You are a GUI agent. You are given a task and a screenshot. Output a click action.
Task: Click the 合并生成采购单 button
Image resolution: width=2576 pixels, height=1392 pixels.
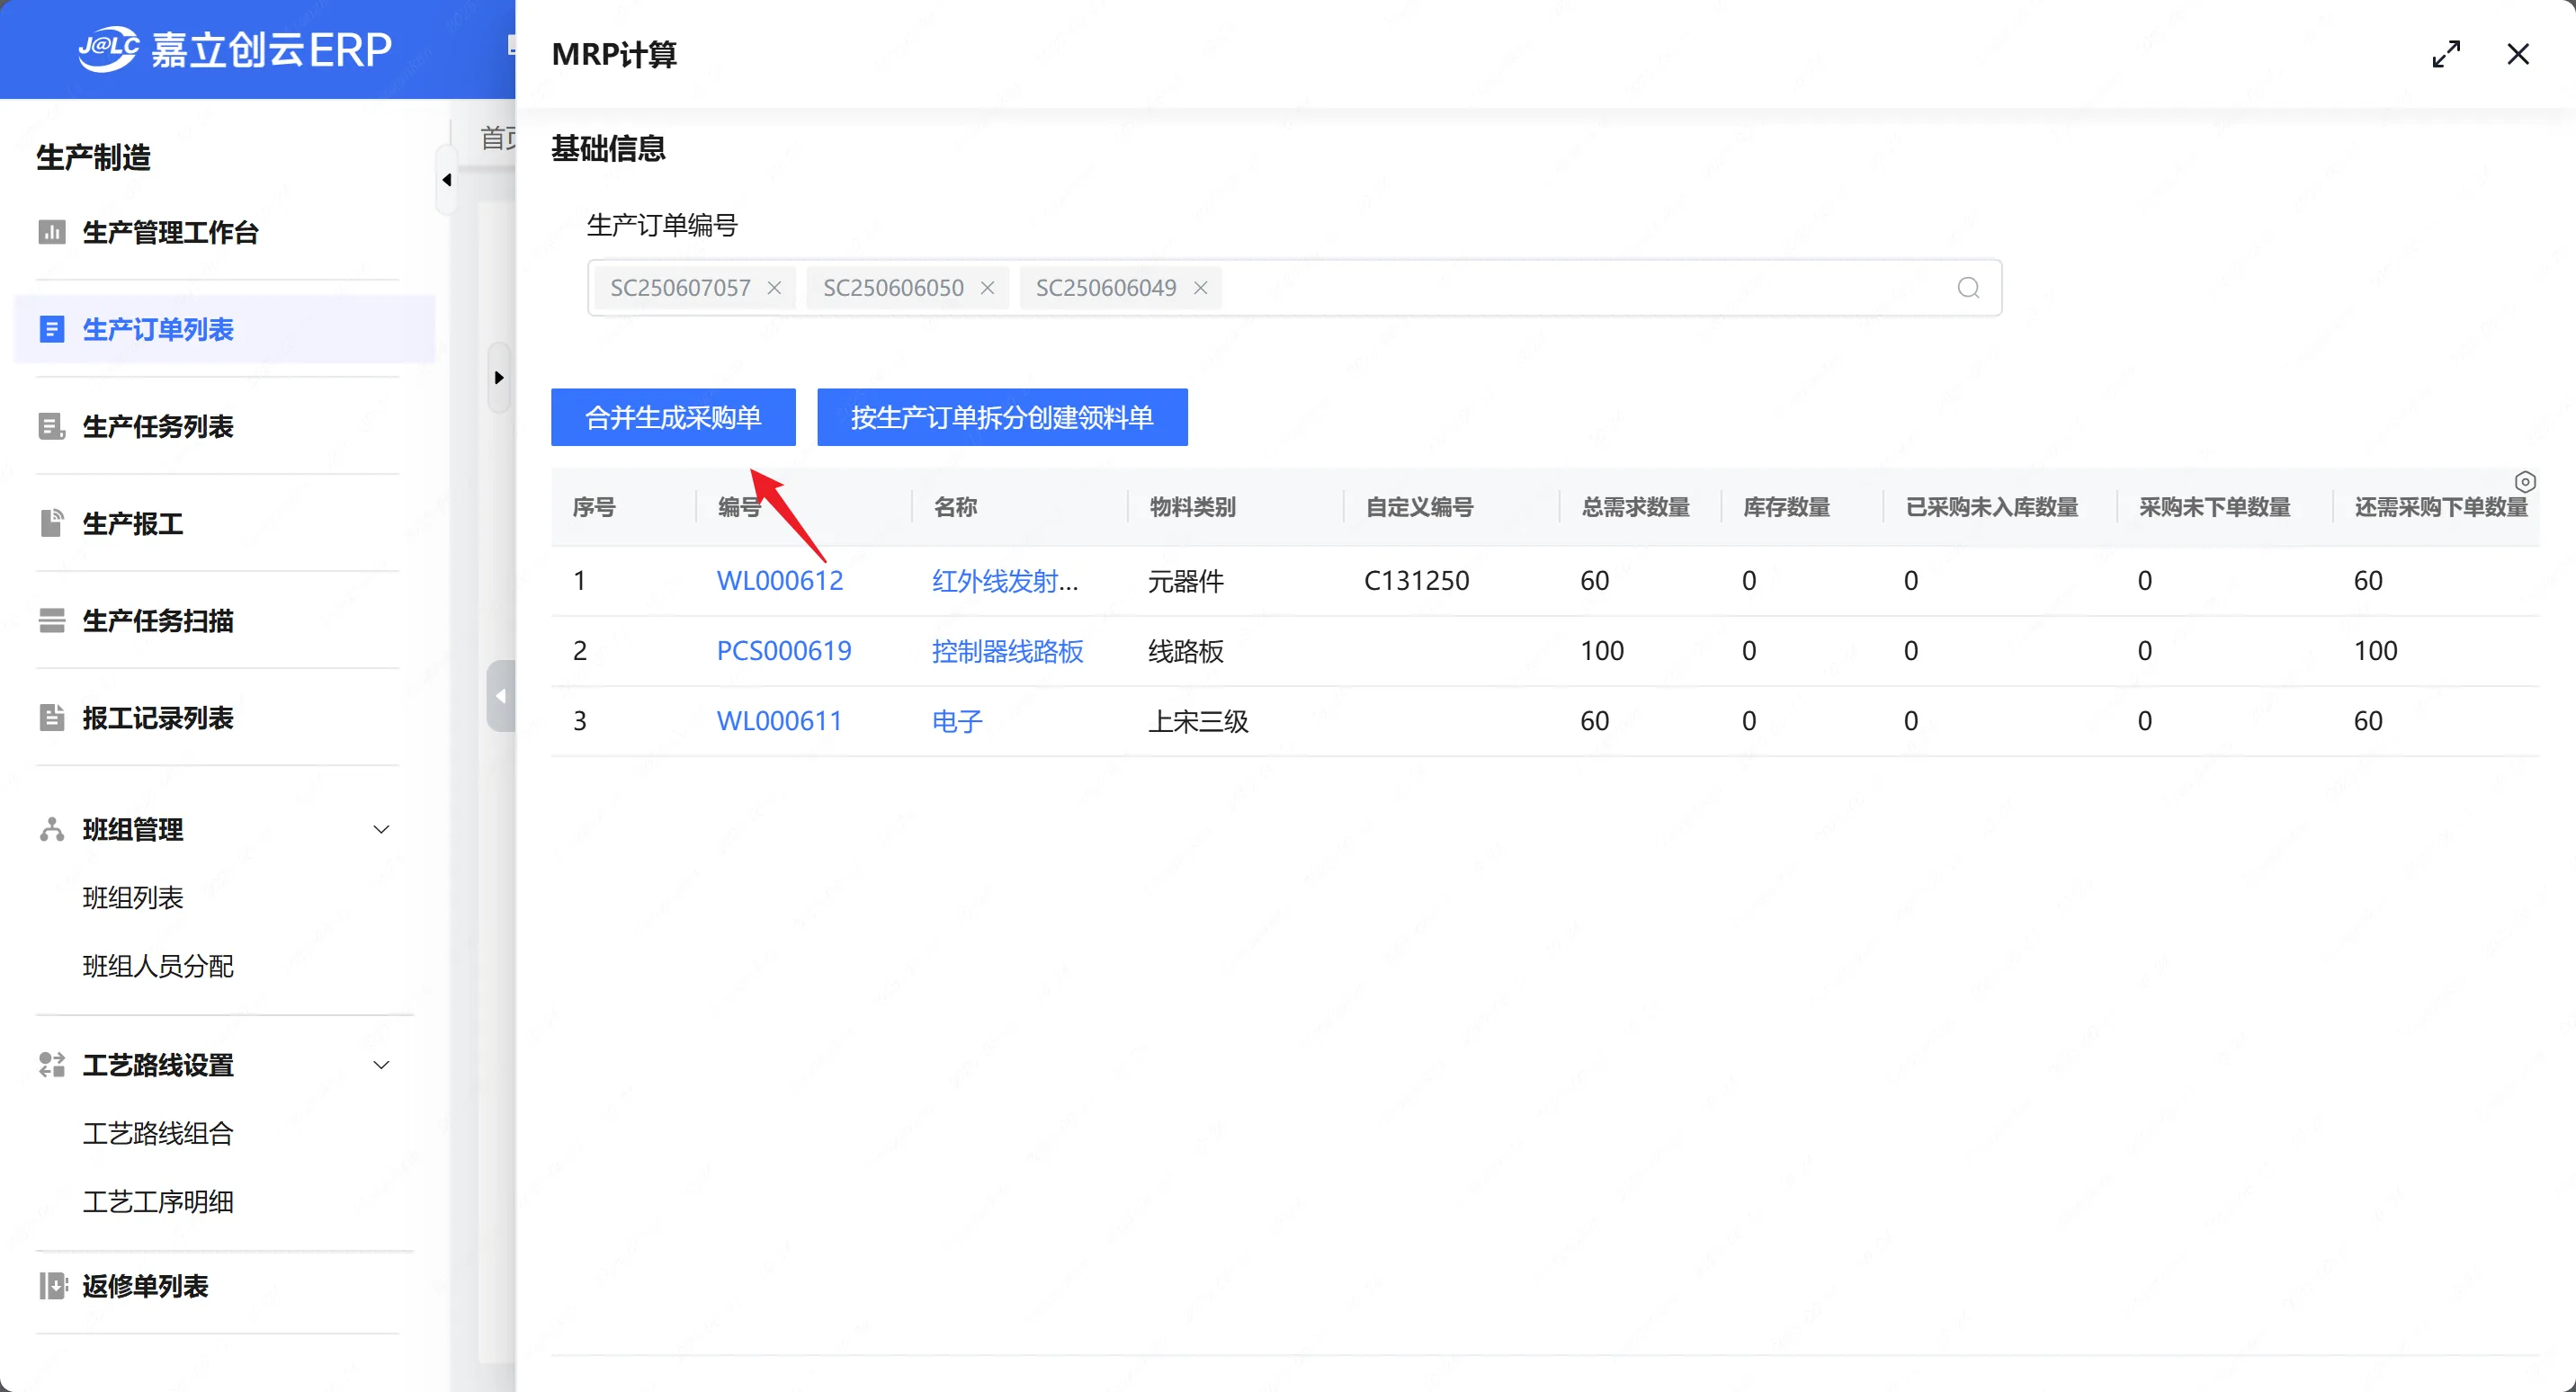click(673, 417)
